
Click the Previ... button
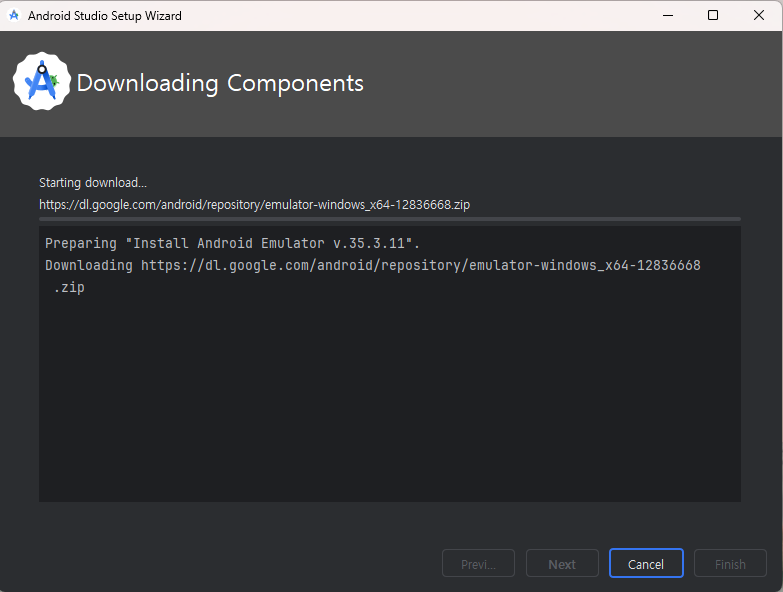478,564
